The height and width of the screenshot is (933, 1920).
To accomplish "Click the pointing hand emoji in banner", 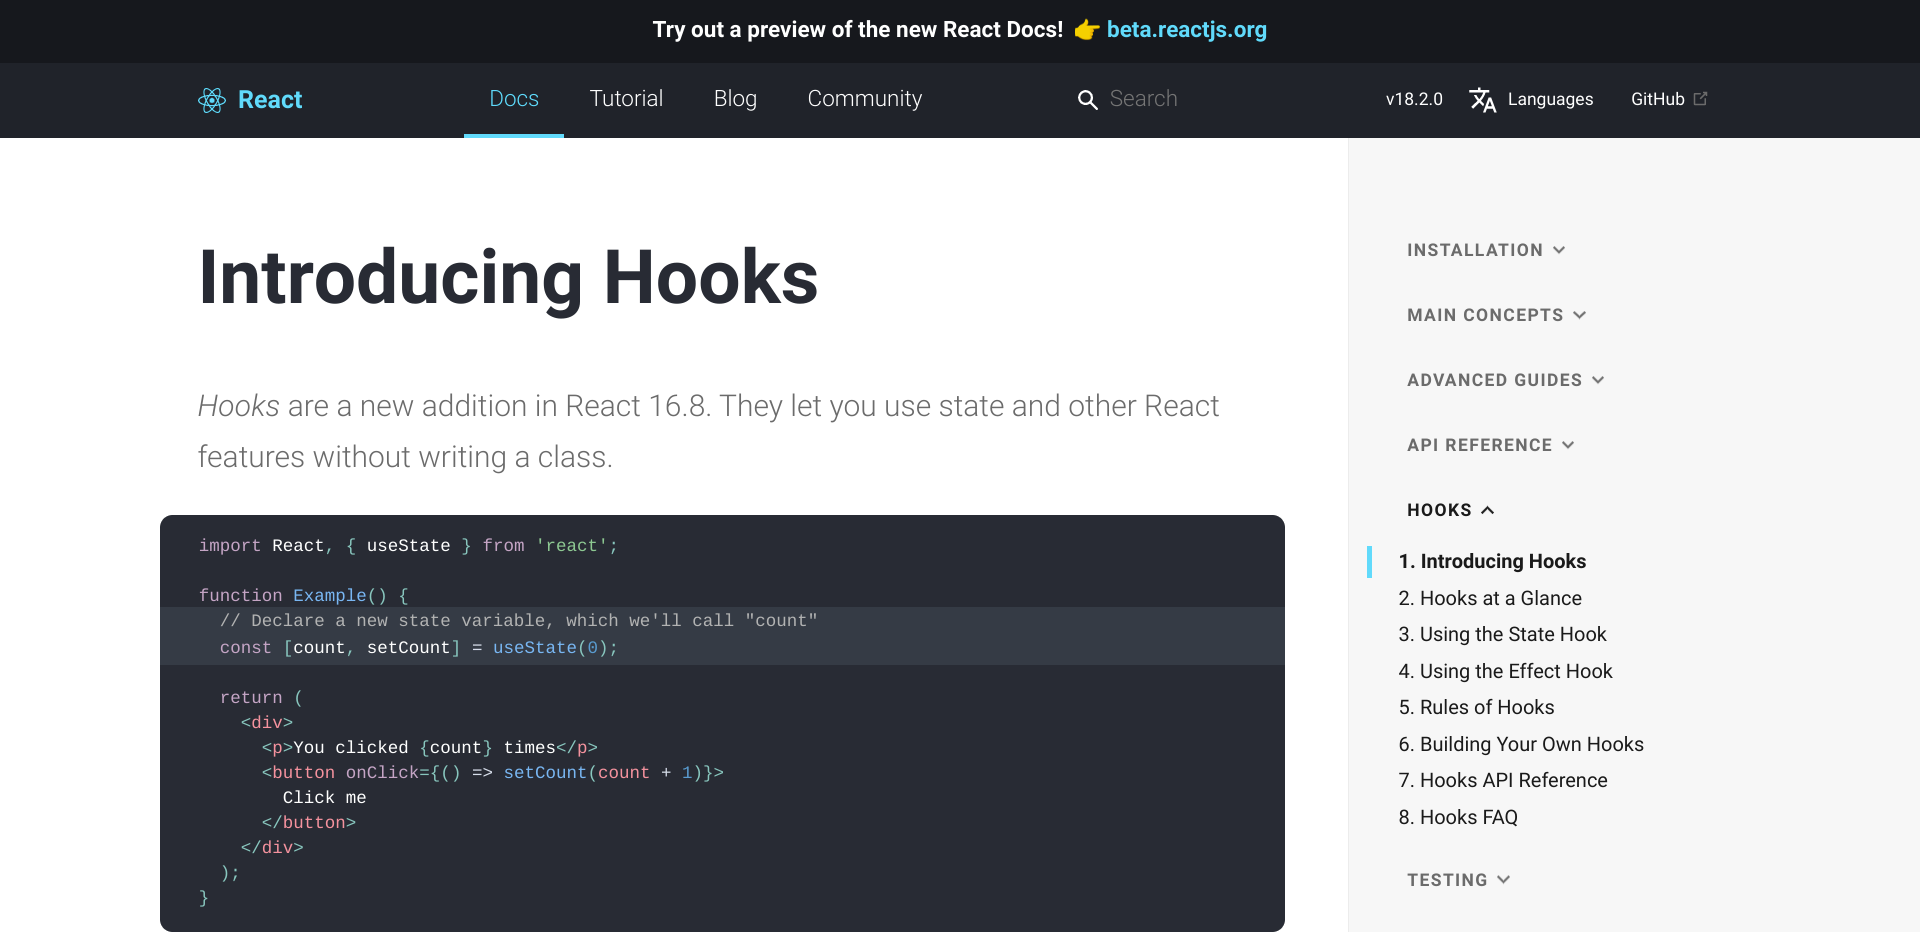I will click(1086, 30).
